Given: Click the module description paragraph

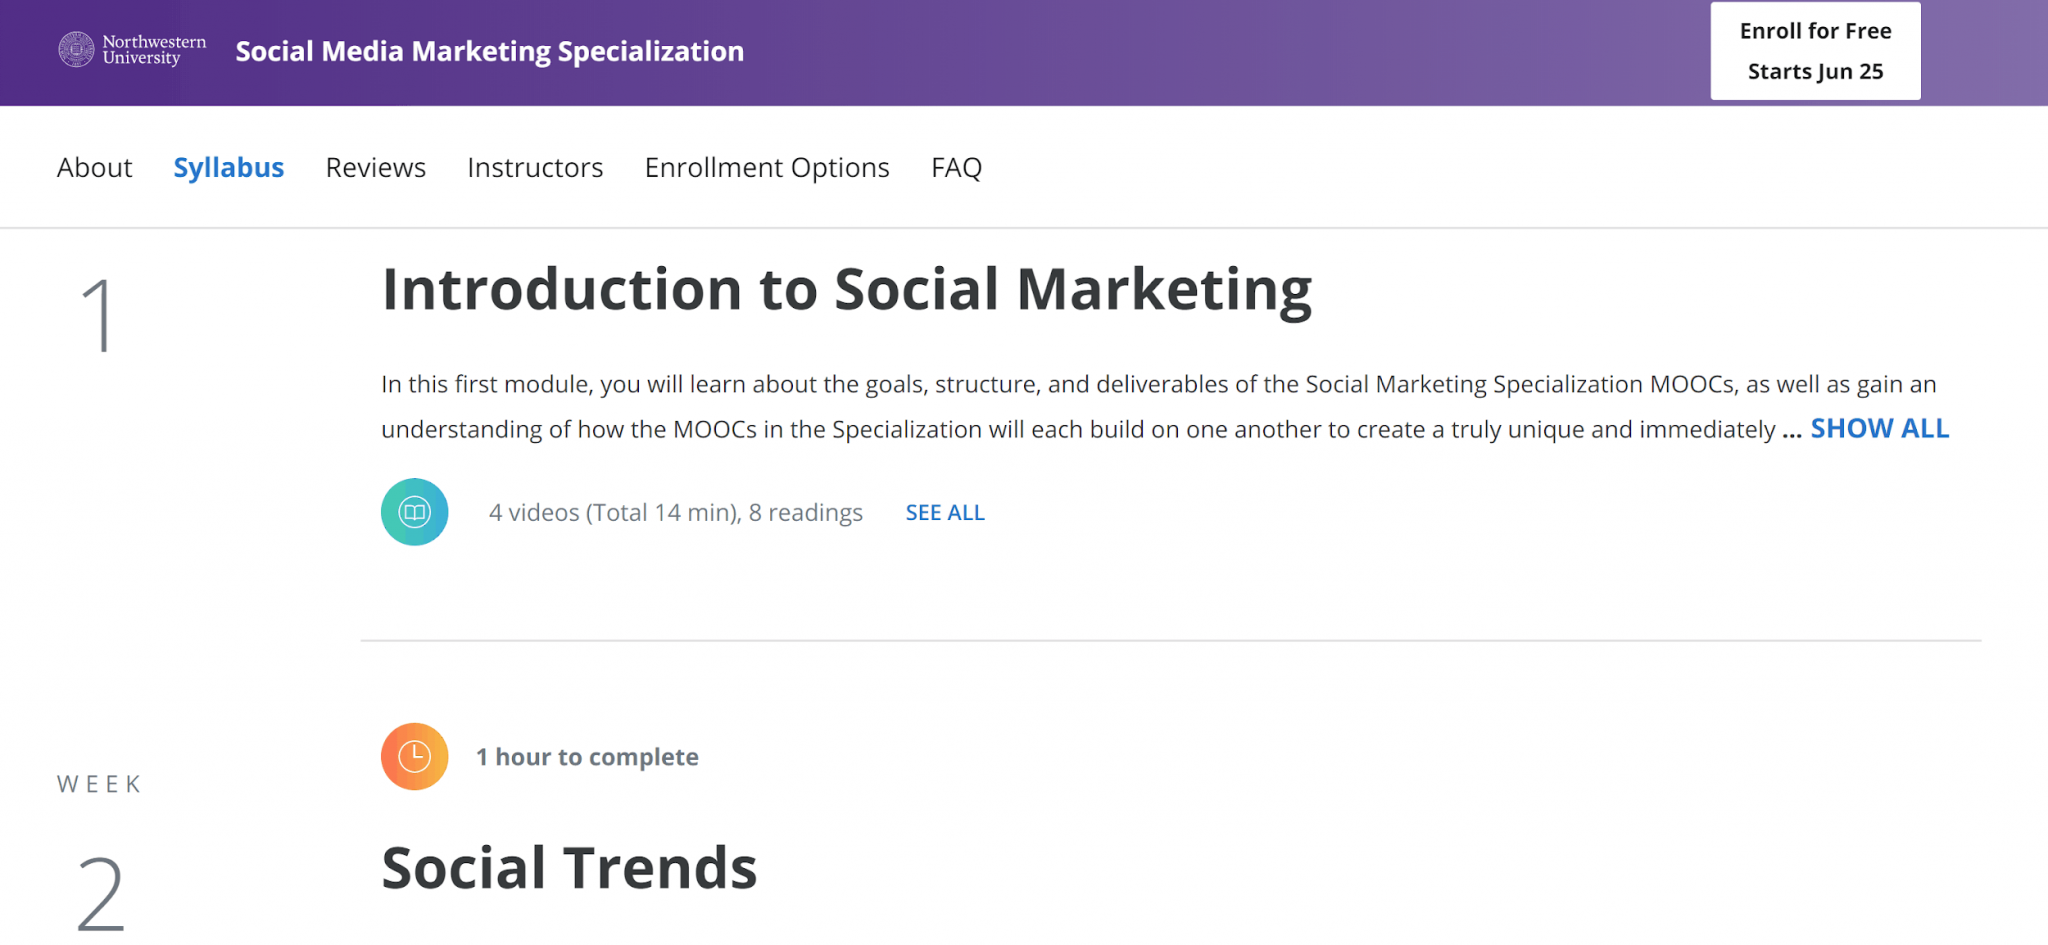Looking at the screenshot, I should pos(1165,407).
